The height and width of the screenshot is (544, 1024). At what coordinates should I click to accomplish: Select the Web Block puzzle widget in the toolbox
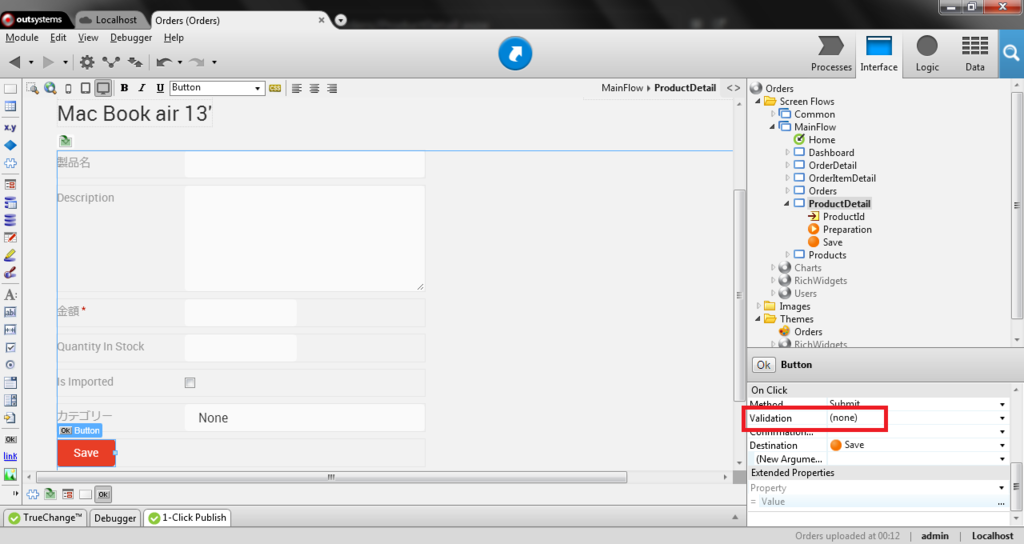pyautogui.click(x=10, y=163)
